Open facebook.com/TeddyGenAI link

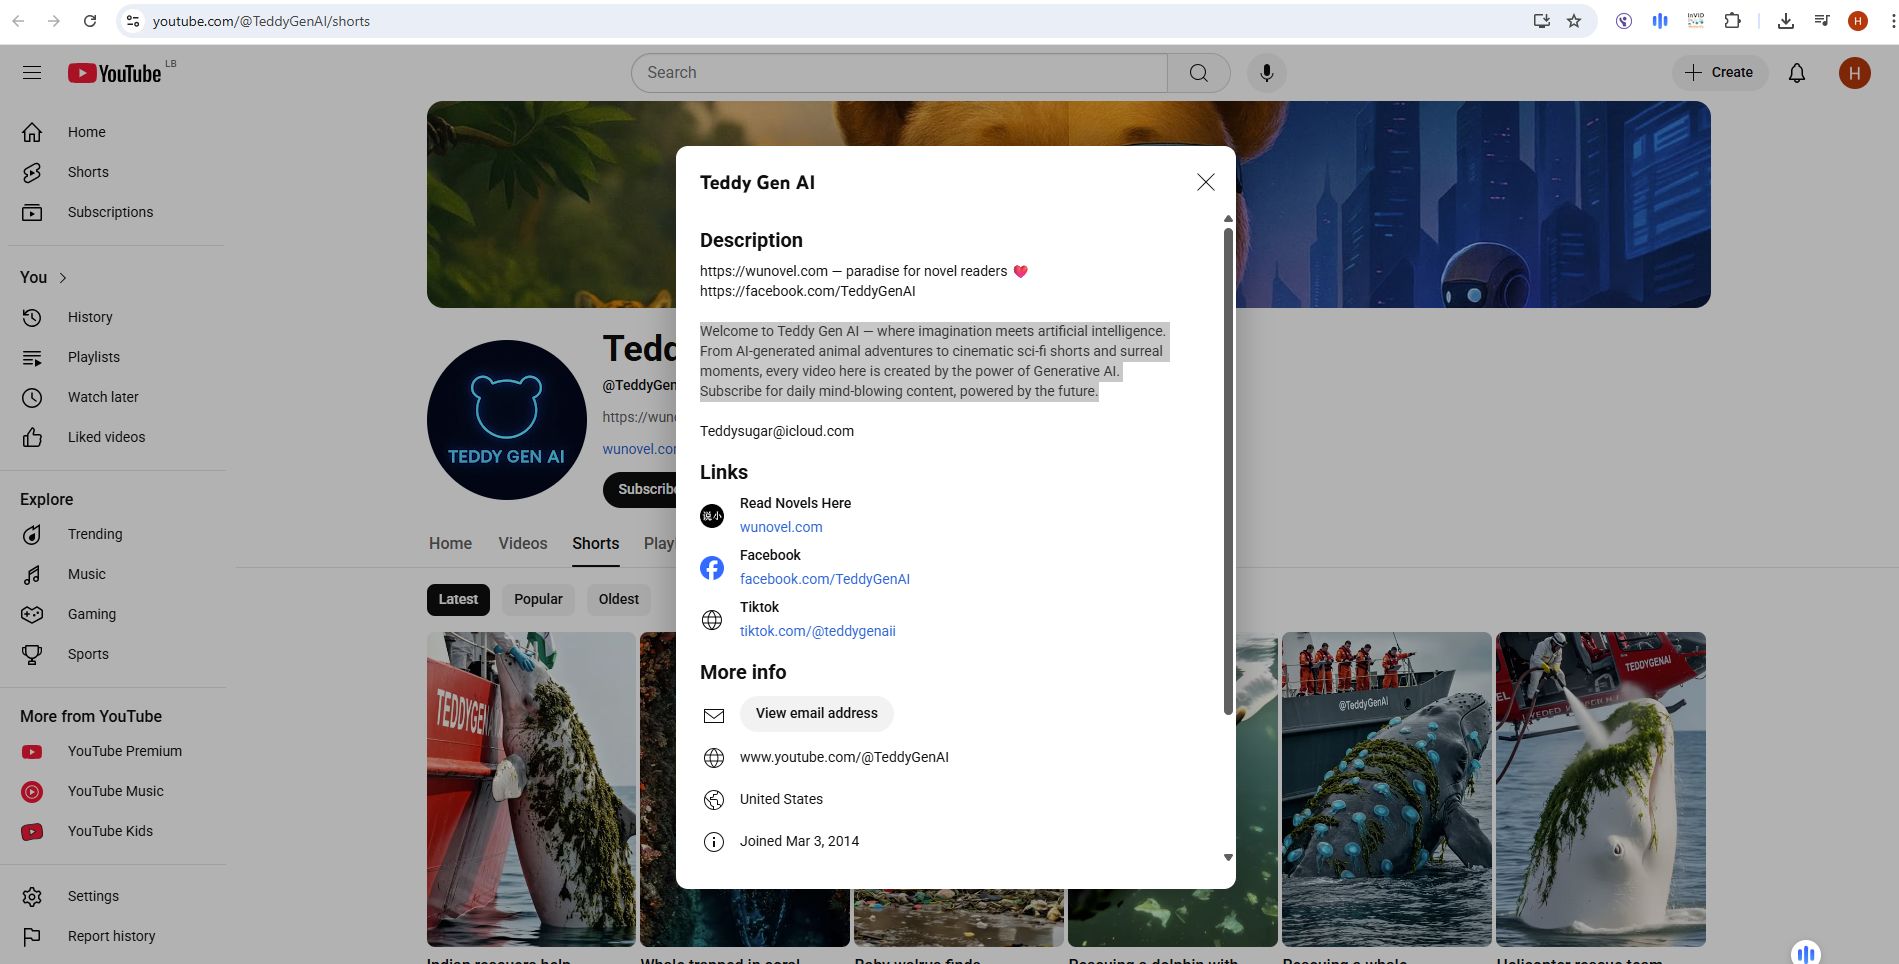pyautogui.click(x=825, y=579)
